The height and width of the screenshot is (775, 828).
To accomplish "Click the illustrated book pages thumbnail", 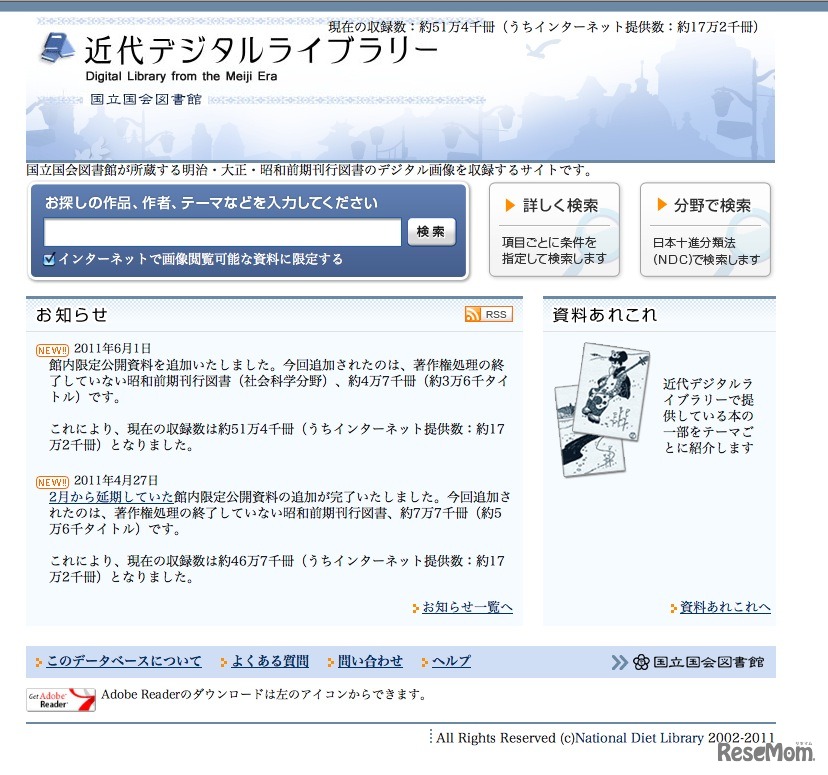I will click(x=602, y=409).
